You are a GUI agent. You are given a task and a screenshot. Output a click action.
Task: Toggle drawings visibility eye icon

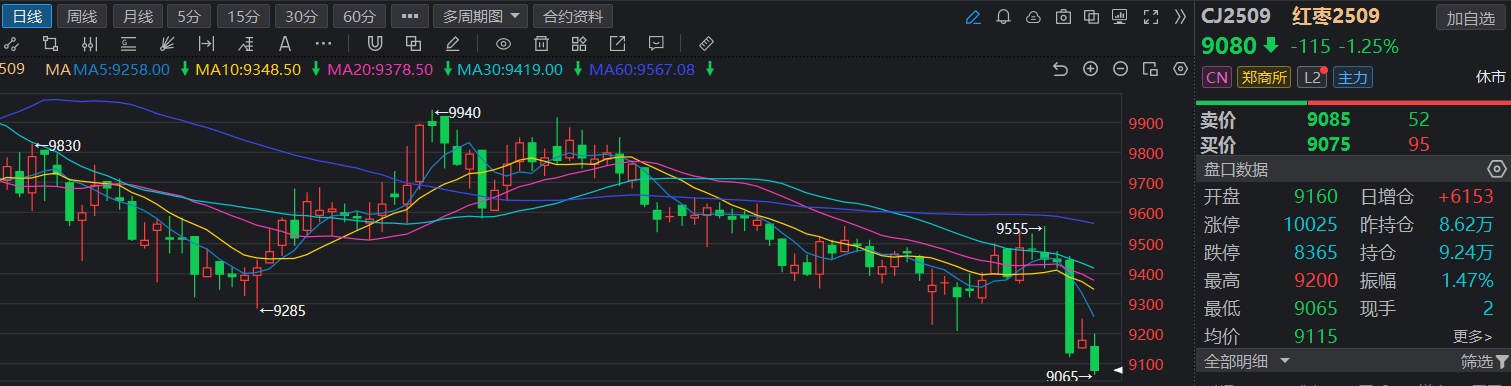[x=503, y=43]
